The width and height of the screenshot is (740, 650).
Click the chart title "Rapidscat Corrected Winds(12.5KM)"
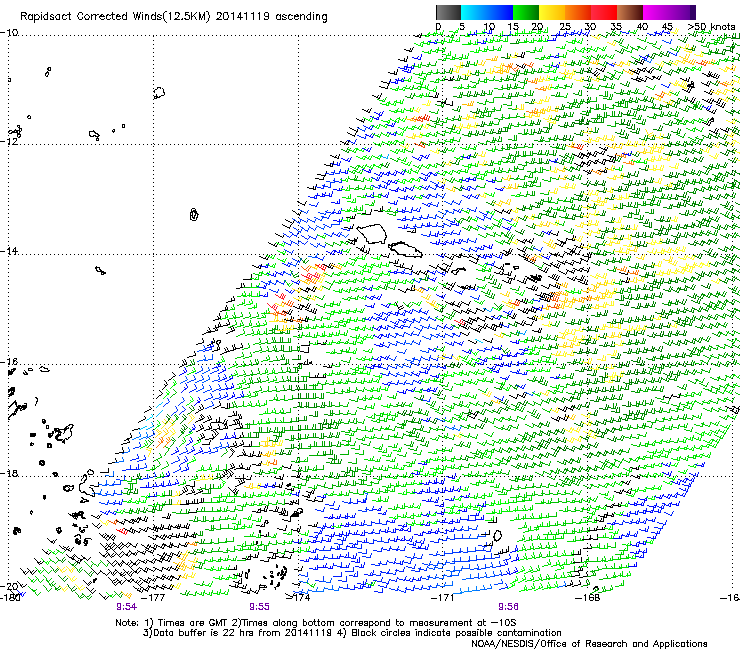click(x=115, y=17)
